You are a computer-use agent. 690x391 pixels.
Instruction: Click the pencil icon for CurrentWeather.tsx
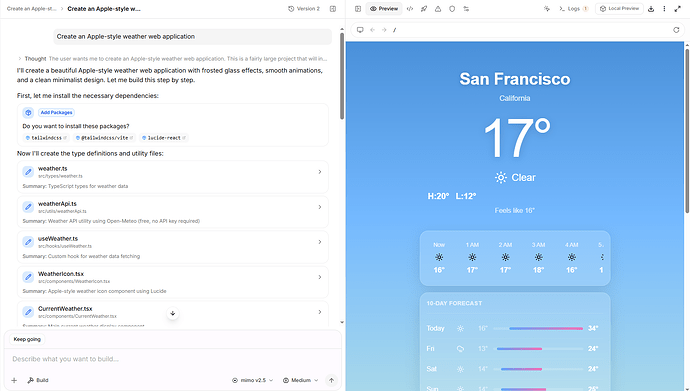(x=28, y=312)
